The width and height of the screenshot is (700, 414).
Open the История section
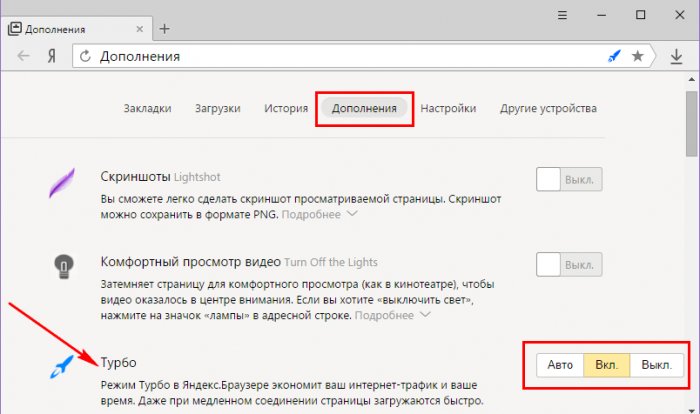pos(286,109)
